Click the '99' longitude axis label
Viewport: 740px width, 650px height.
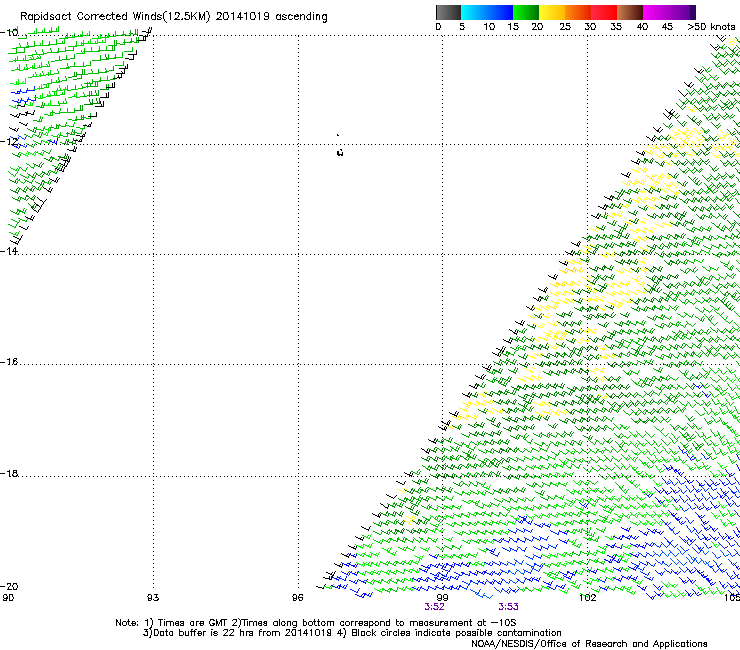442,598
